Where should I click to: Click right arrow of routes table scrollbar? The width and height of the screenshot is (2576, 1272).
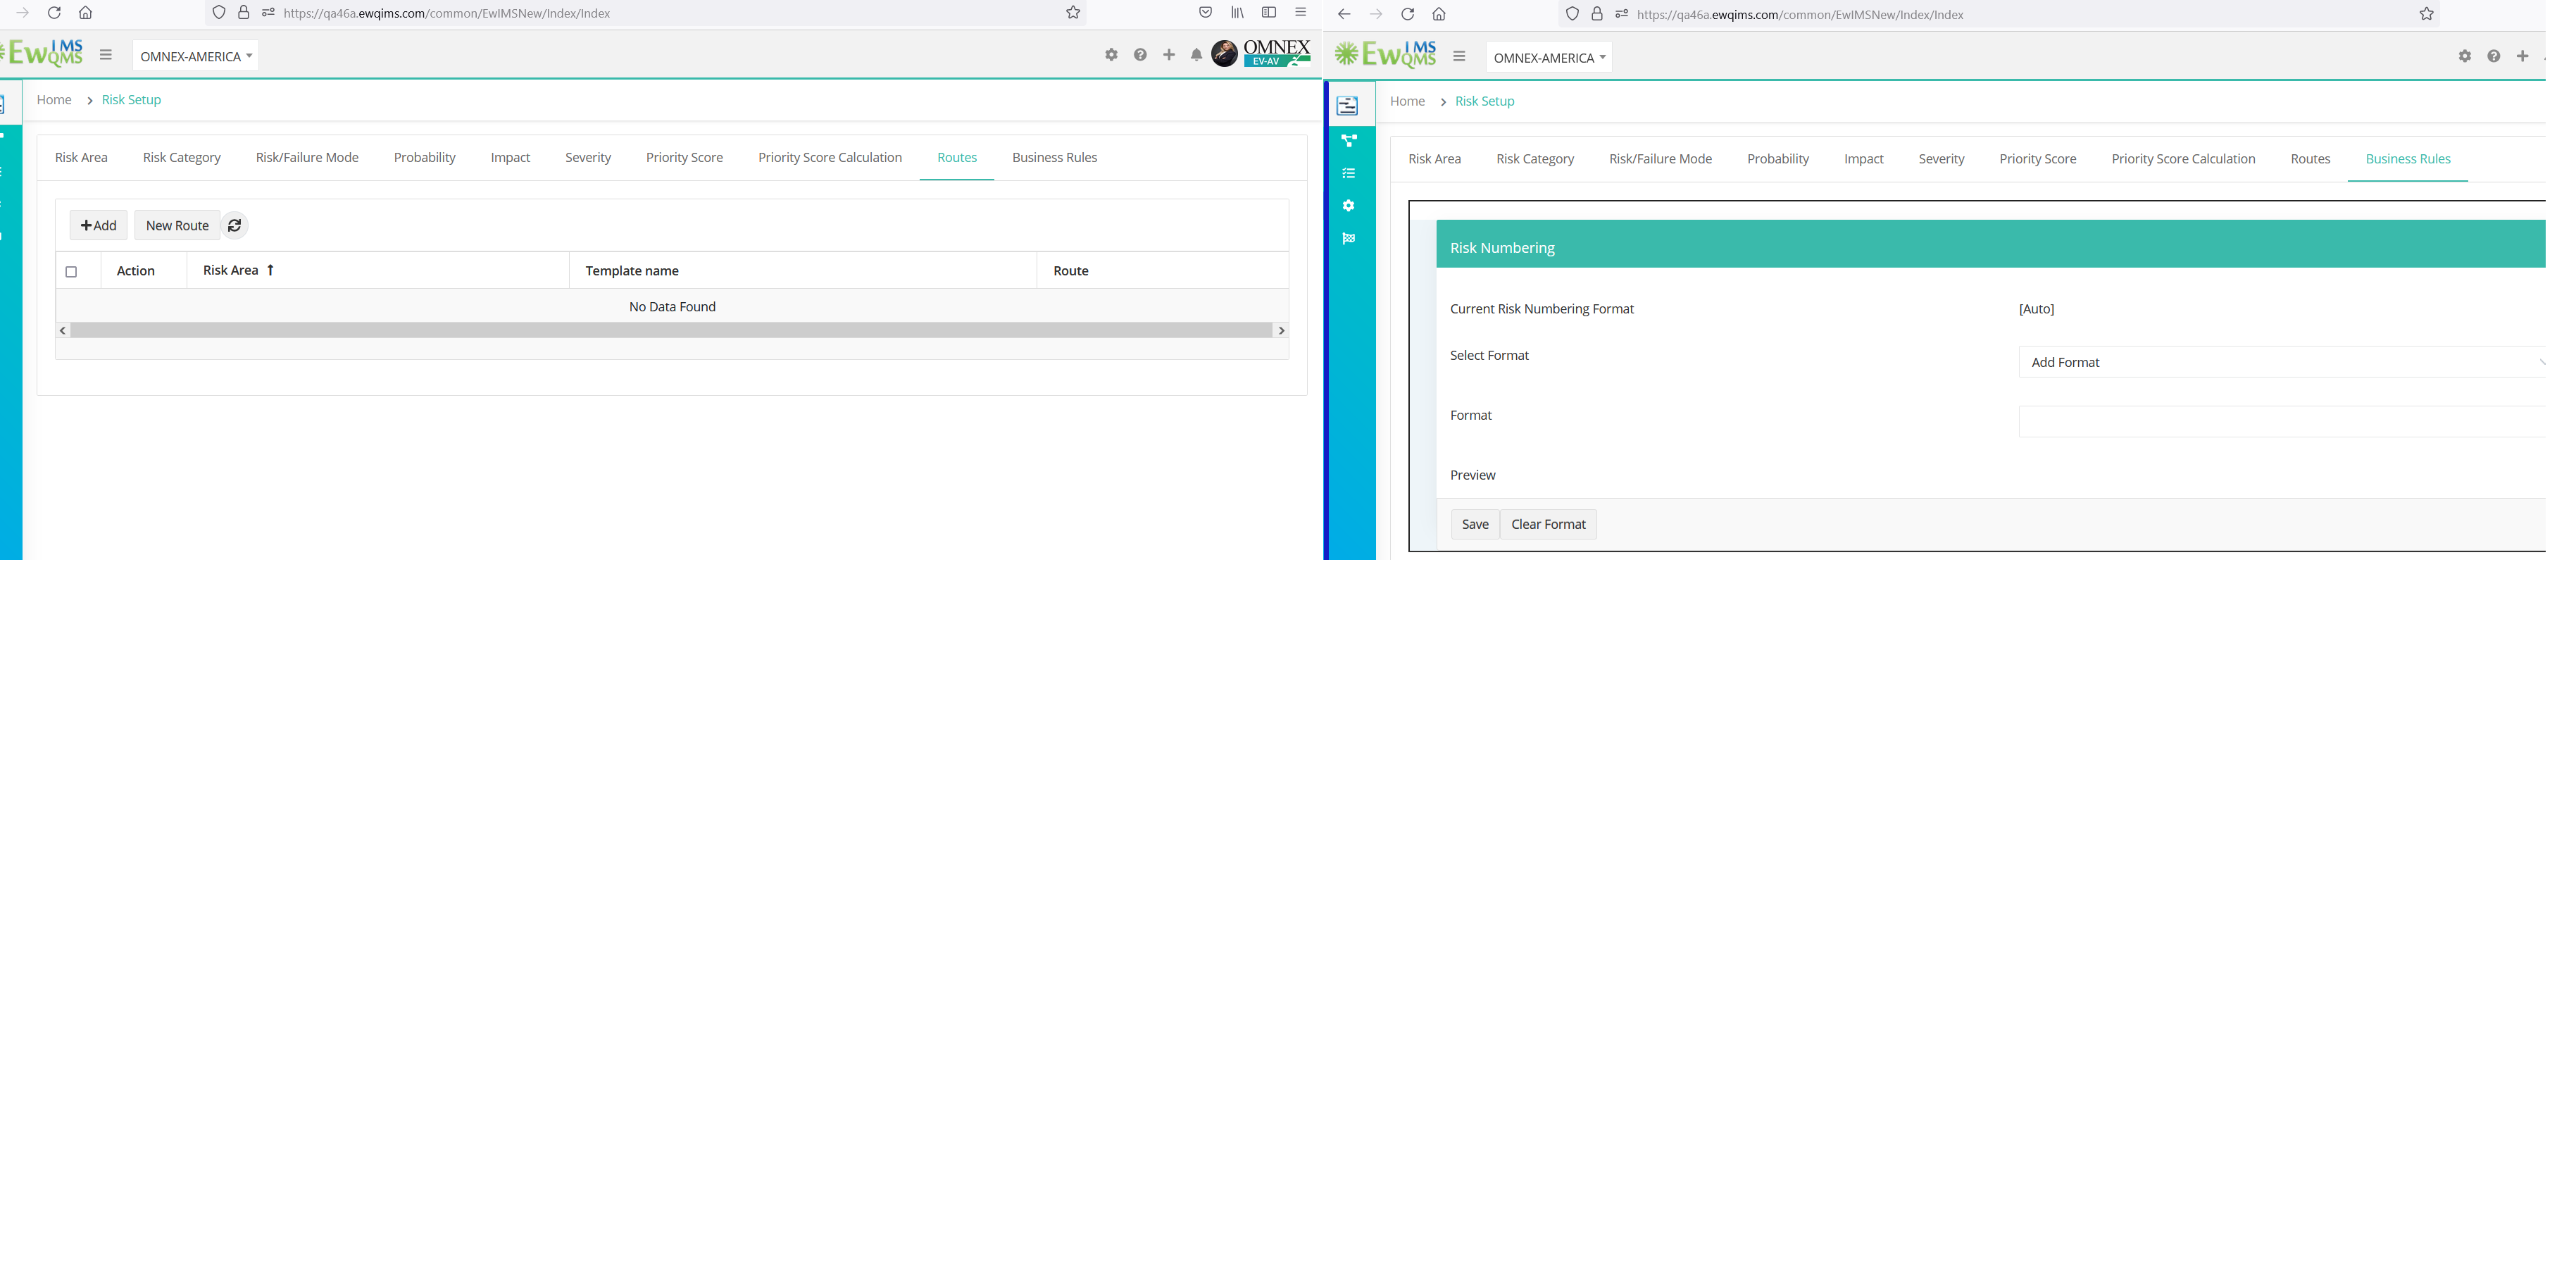[x=1281, y=331]
